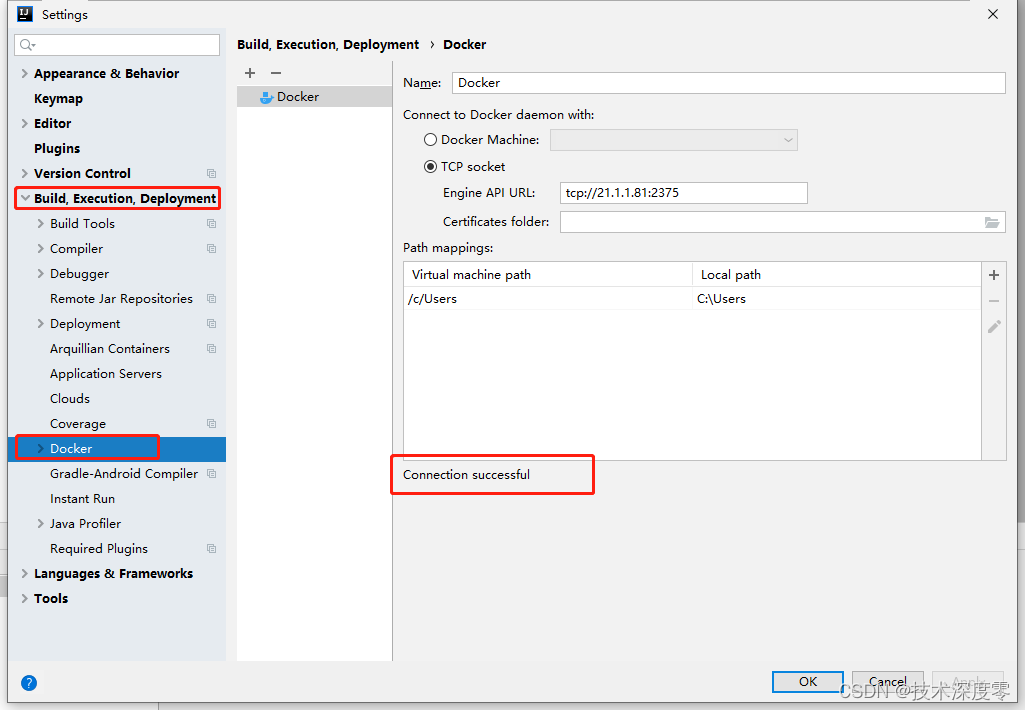Select TCP socket radio button
The image size is (1025, 710).
(430, 167)
